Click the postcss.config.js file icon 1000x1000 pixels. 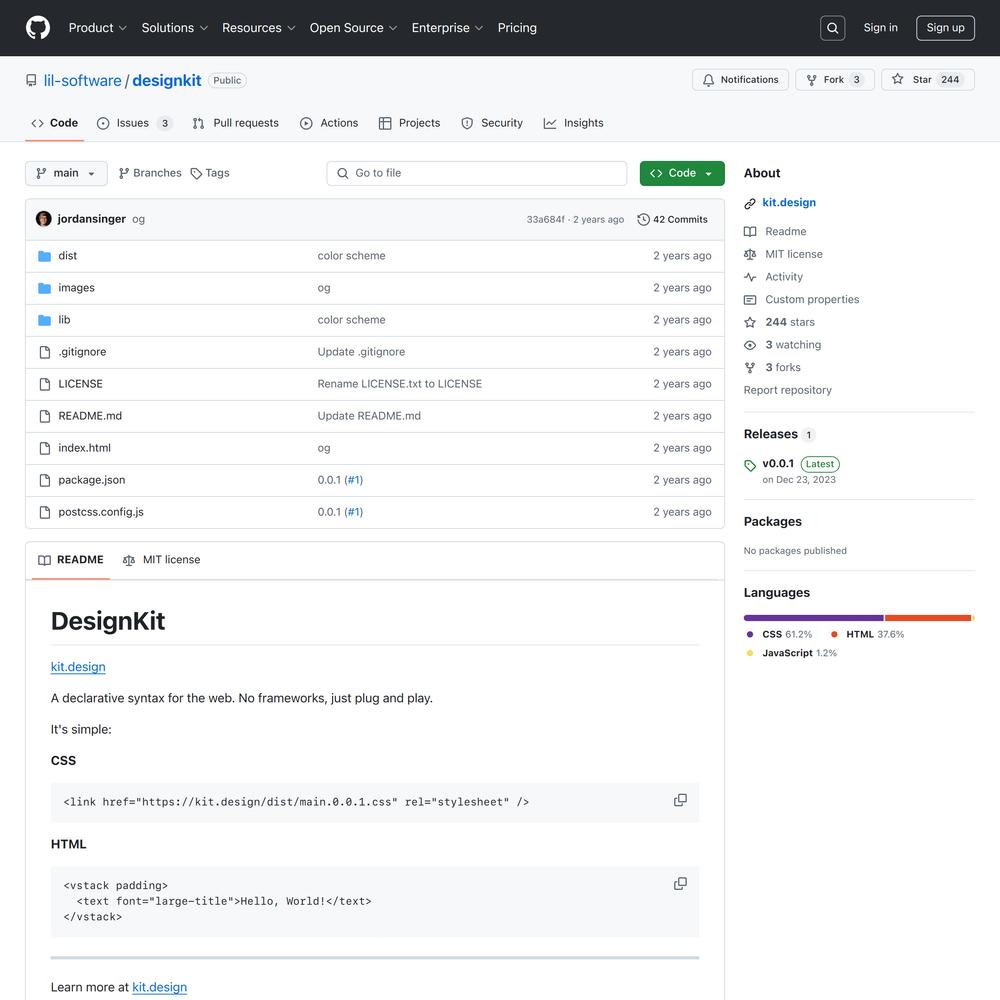tap(45, 512)
